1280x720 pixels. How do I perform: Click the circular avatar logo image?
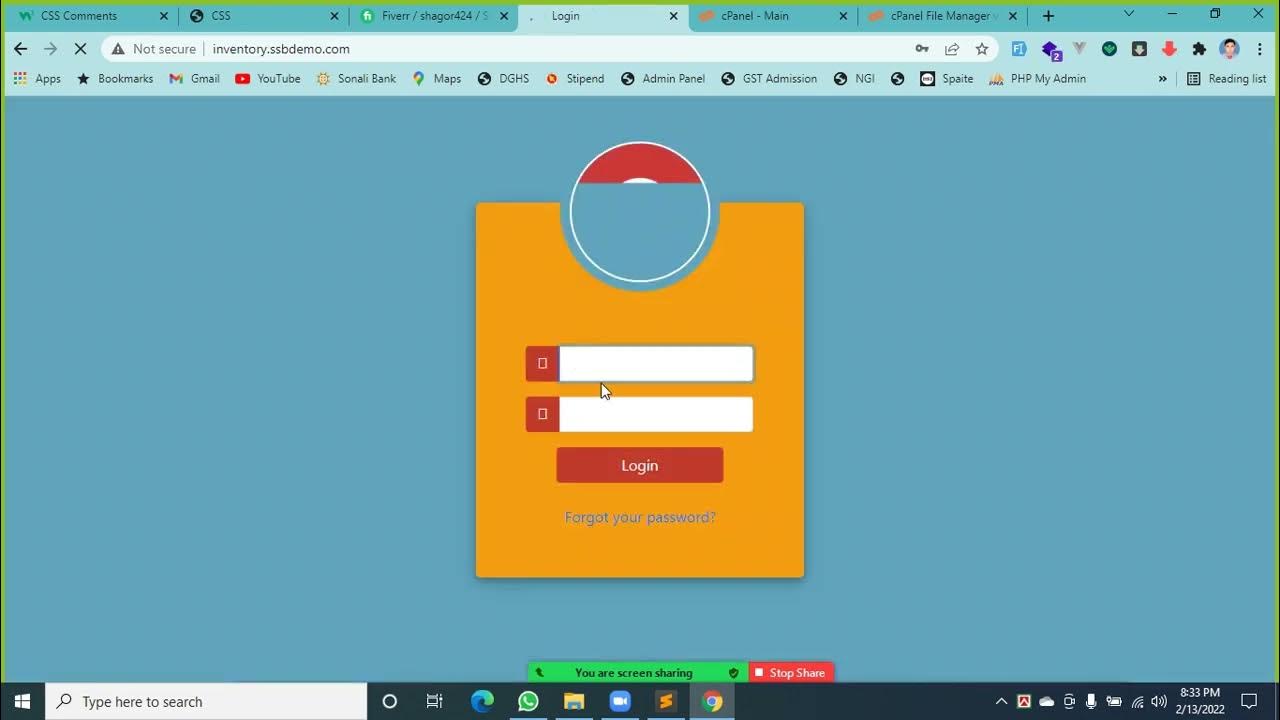tap(640, 212)
